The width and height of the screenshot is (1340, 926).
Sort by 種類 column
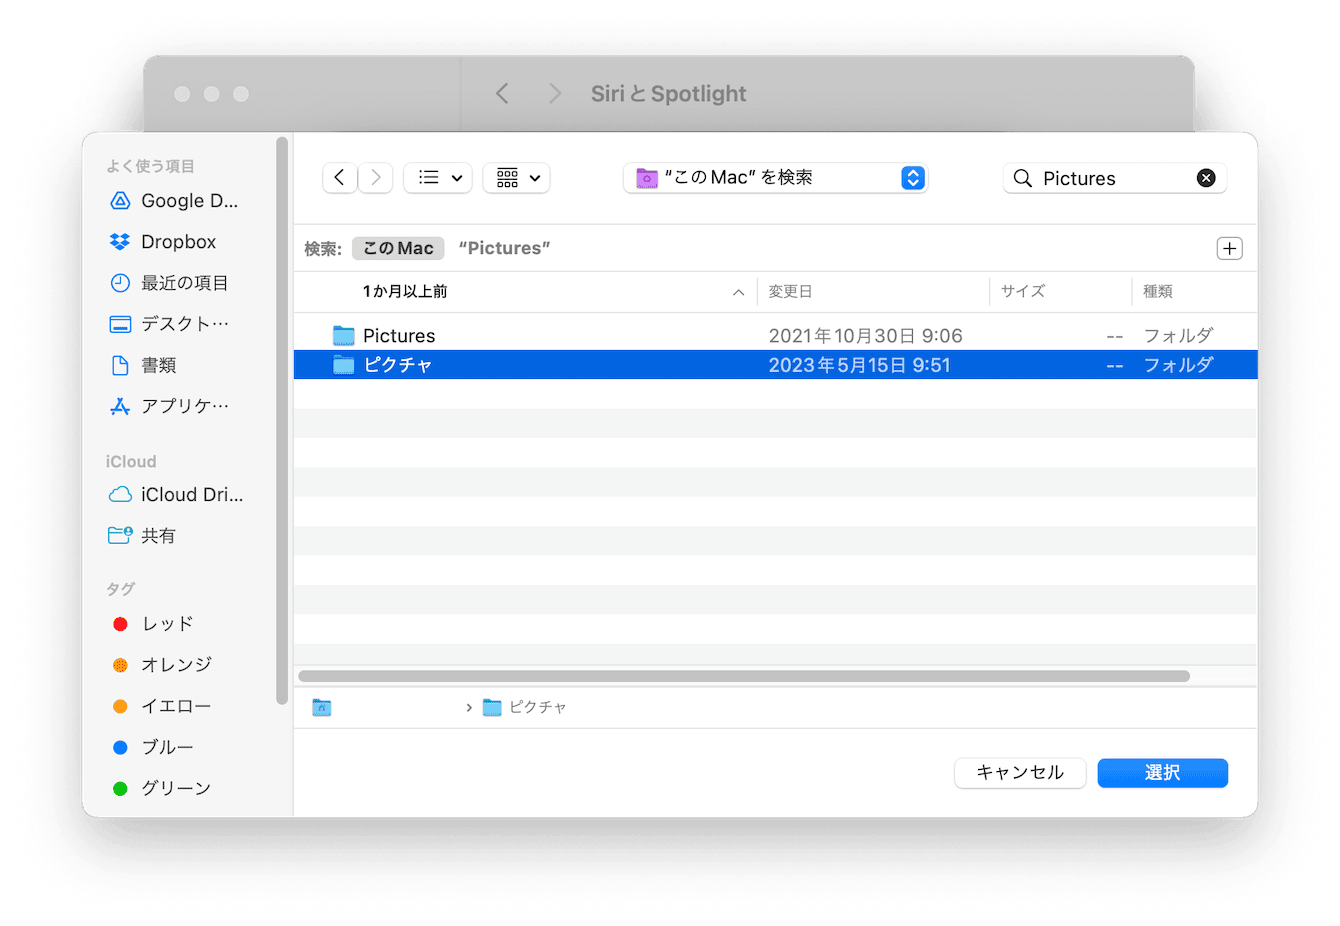1158,292
